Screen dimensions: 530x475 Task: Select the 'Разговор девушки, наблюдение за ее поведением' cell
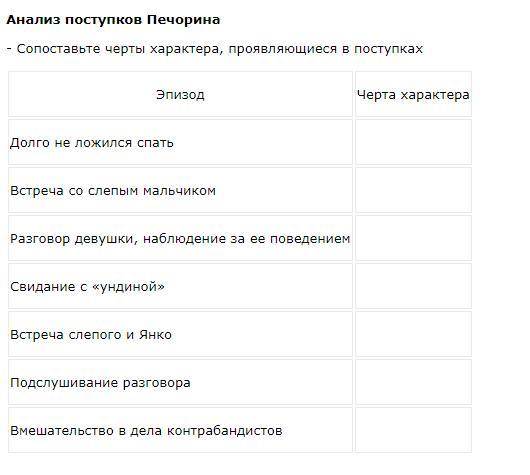[180, 238]
